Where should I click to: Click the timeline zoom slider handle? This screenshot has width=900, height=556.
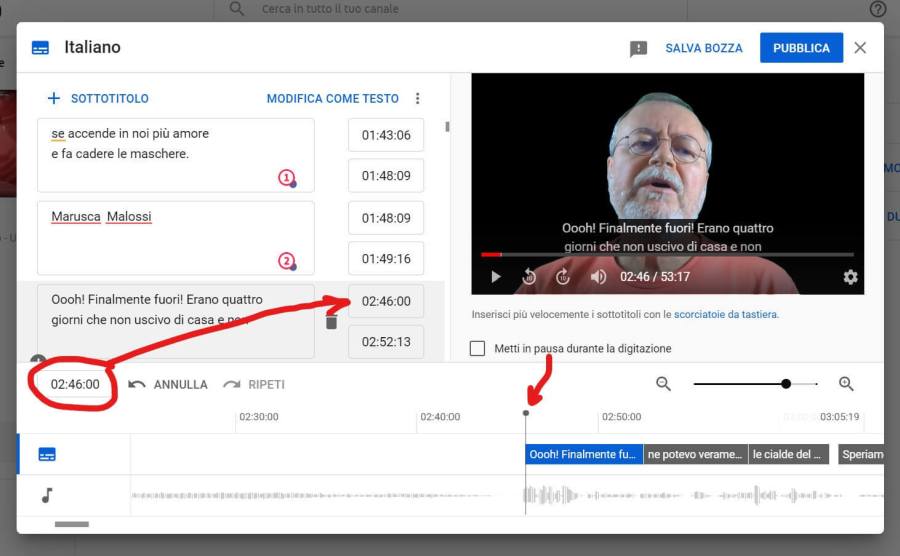click(786, 384)
